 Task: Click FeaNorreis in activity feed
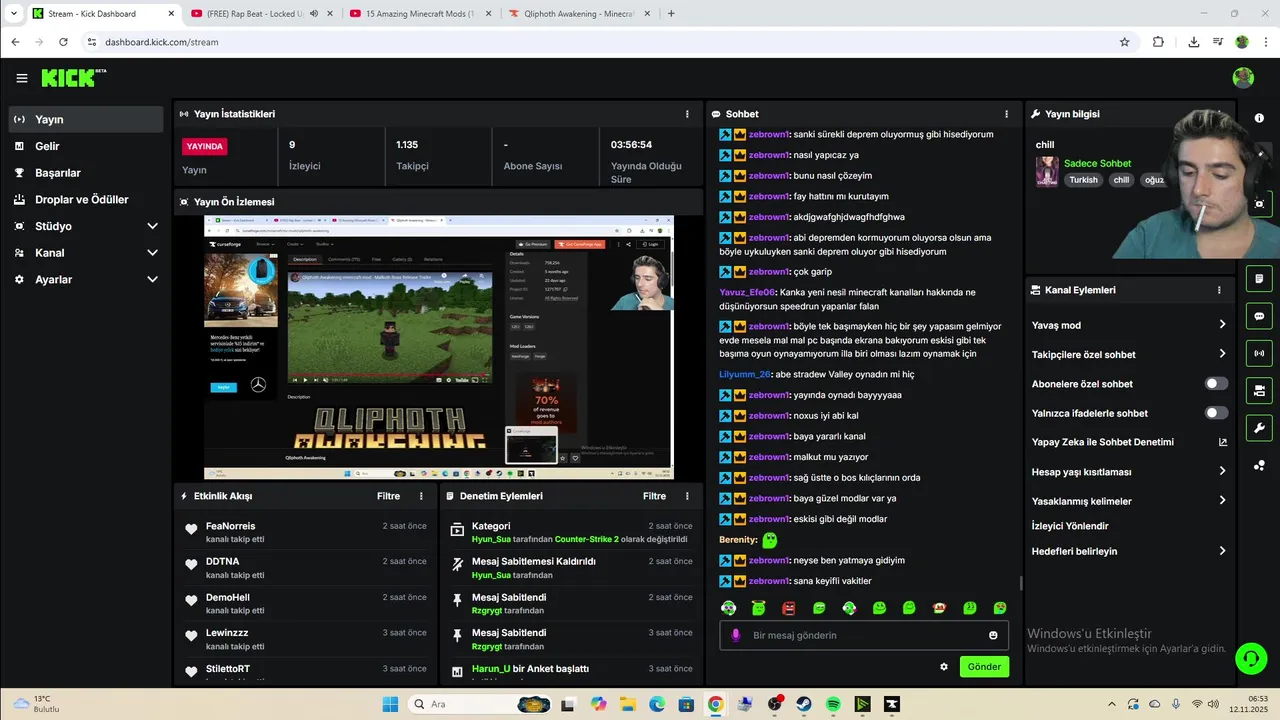[231, 526]
